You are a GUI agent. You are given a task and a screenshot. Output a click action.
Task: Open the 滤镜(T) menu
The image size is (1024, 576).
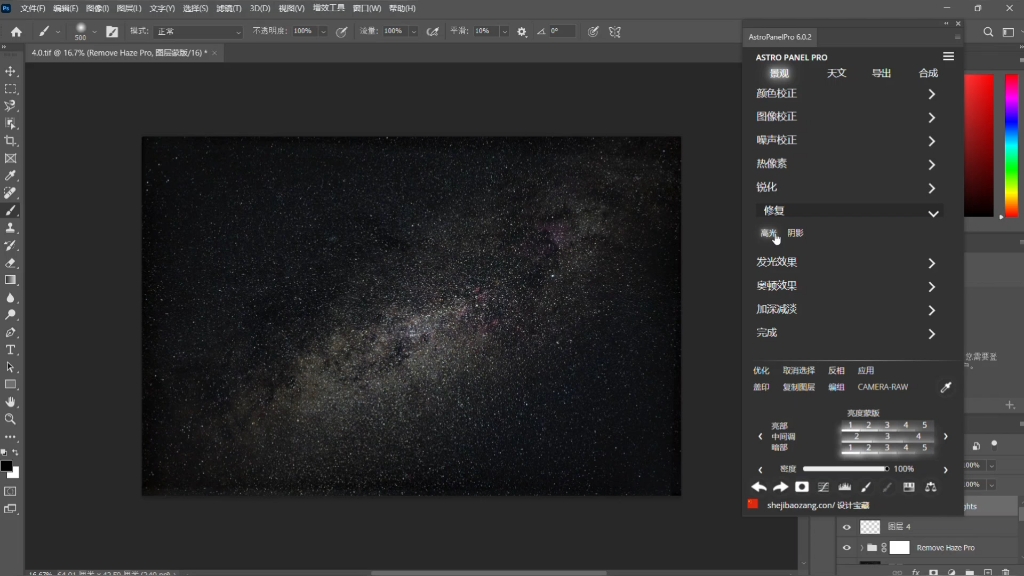click(x=229, y=8)
